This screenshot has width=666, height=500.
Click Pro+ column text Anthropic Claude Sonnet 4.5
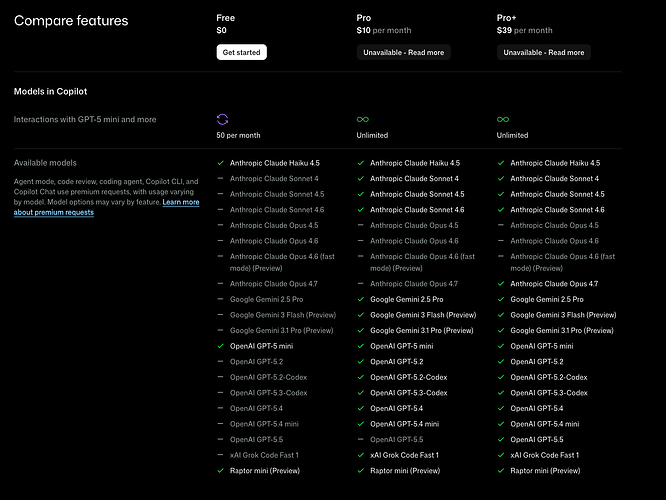point(557,194)
